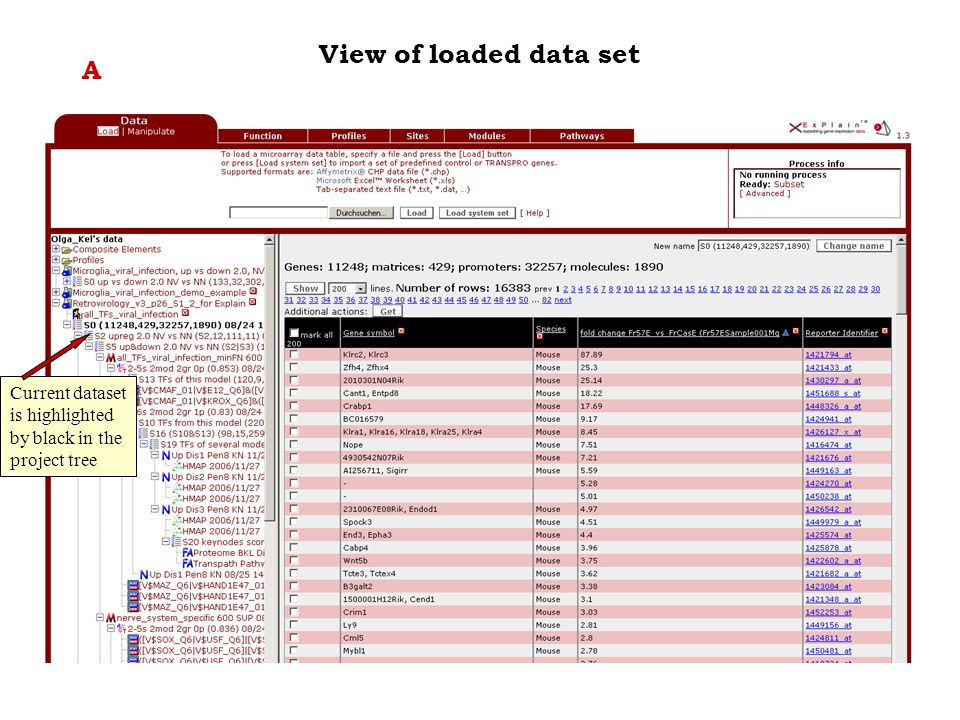Click the folder icon beside Composite Elements

tap(67, 250)
